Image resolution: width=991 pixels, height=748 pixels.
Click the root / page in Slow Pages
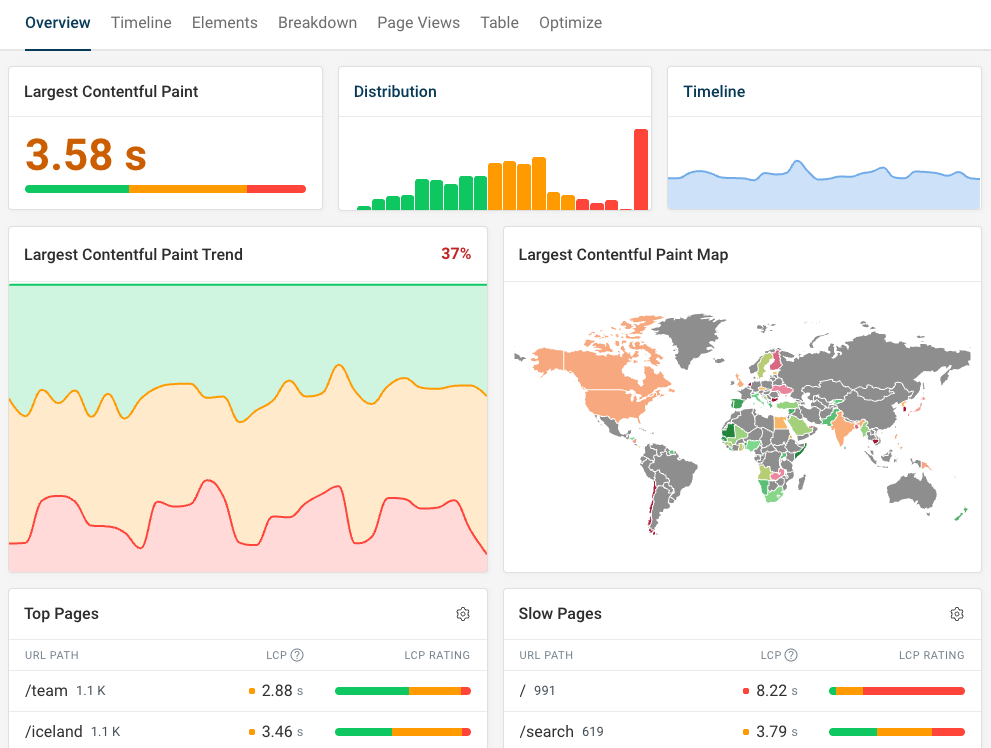pos(521,691)
